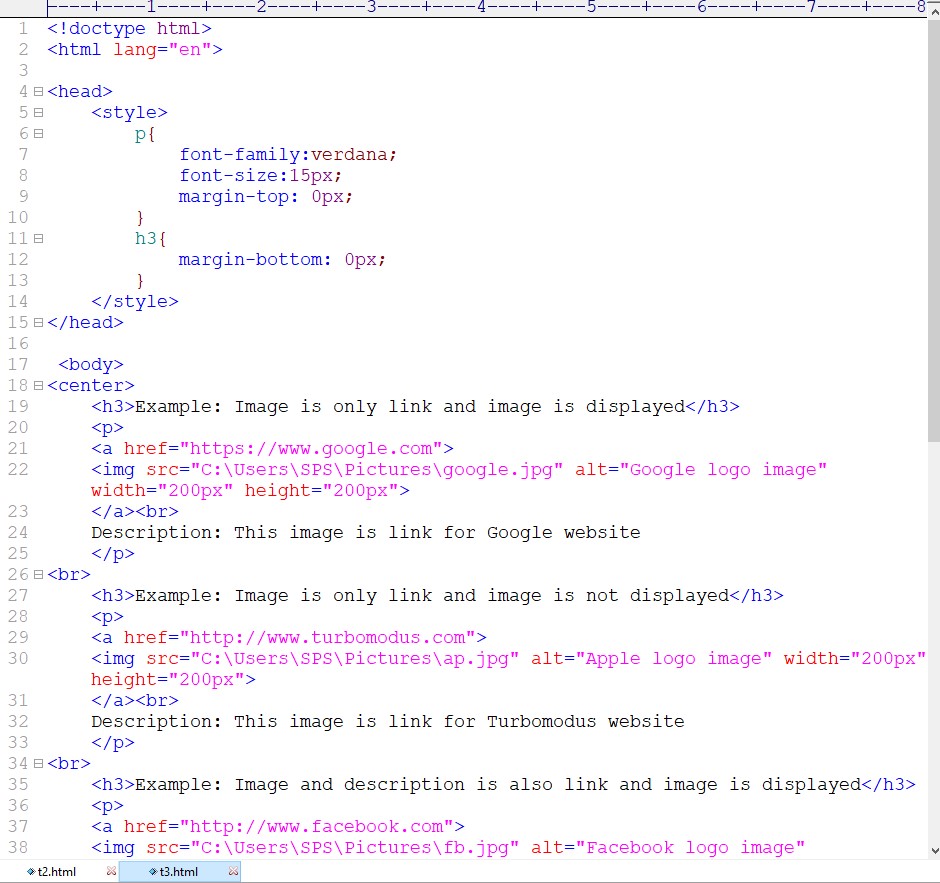This screenshot has height=883, width=940.
Task: Click font-family:verdana; declaration
Action: coord(288,155)
